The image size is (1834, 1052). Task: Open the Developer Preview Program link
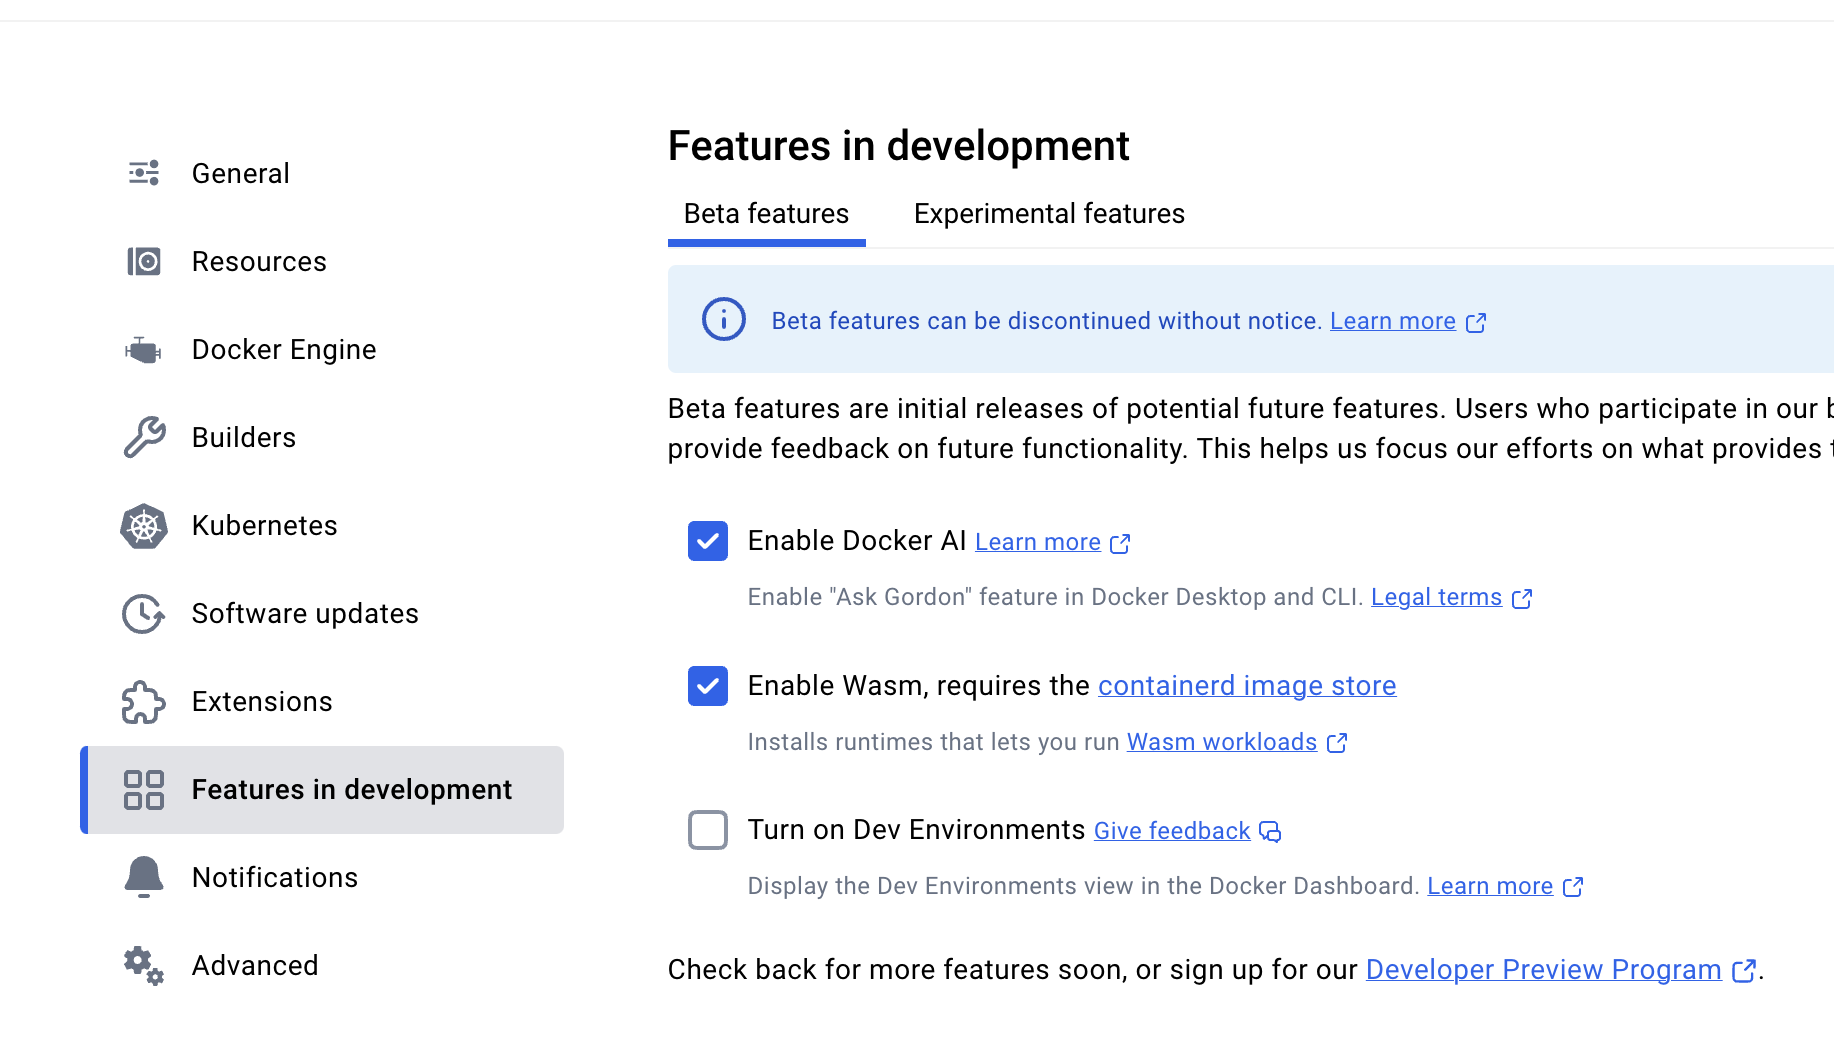1543,970
